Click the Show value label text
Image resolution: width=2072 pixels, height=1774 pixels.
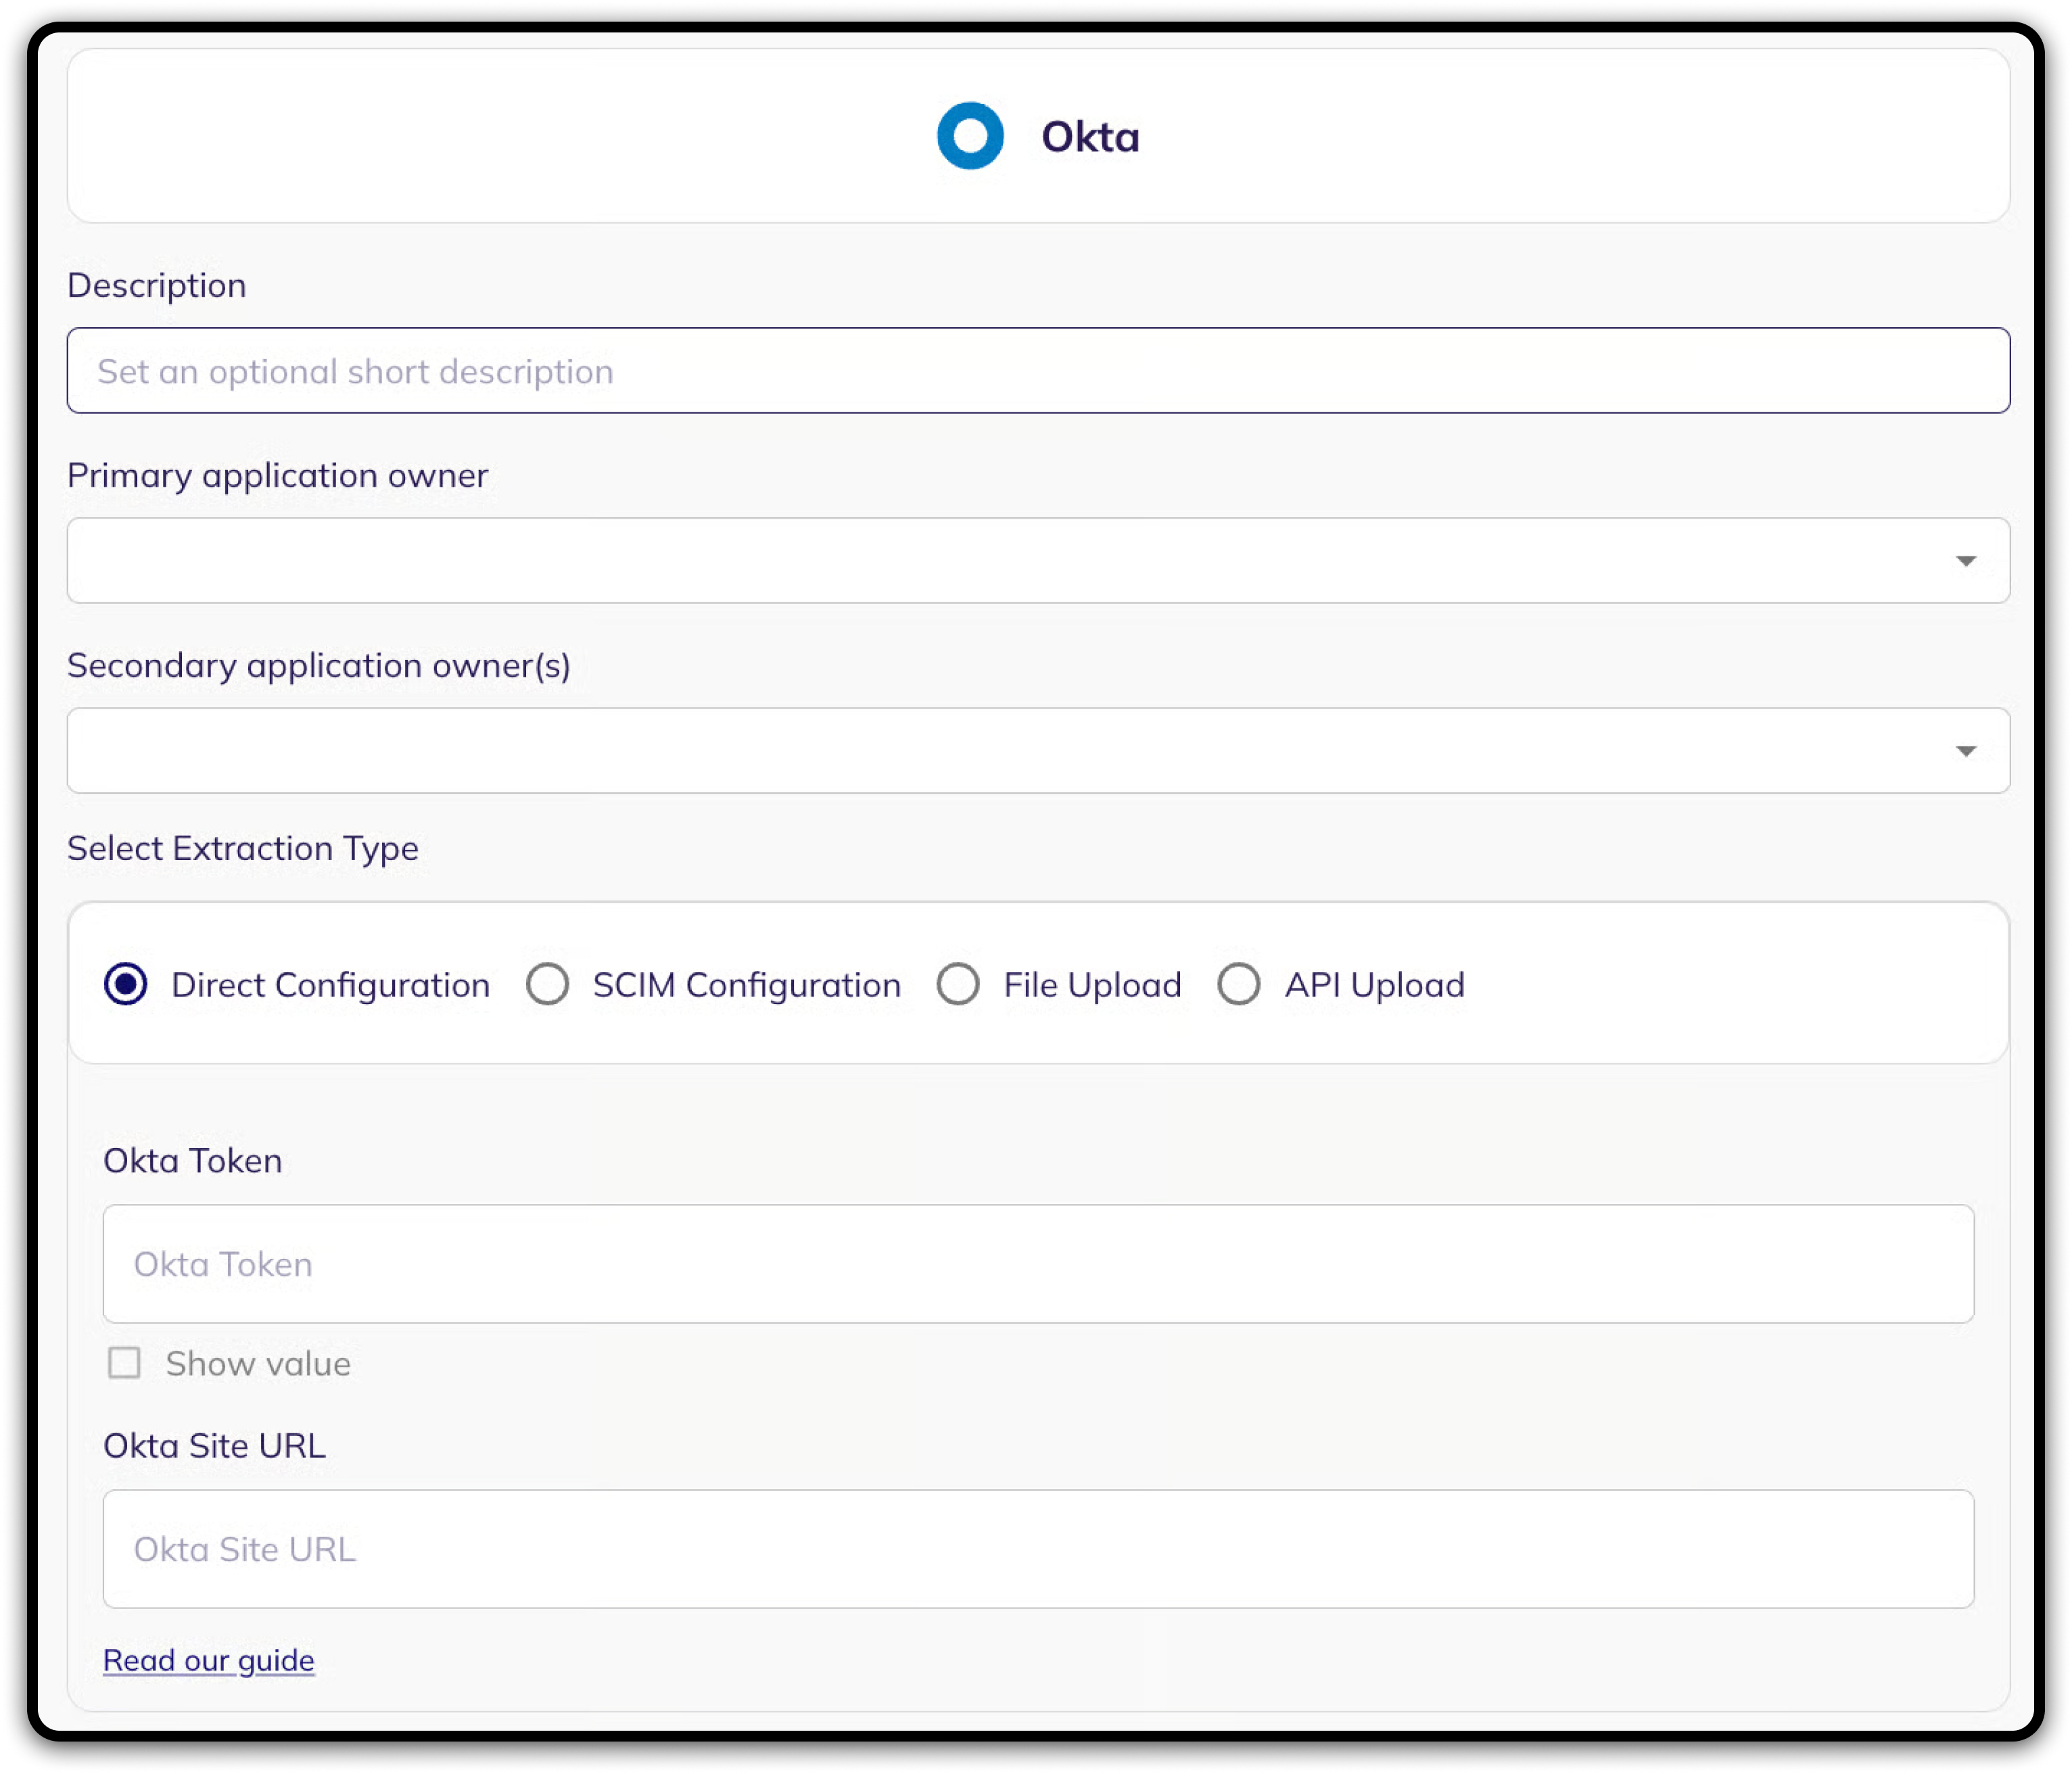coord(258,1364)
